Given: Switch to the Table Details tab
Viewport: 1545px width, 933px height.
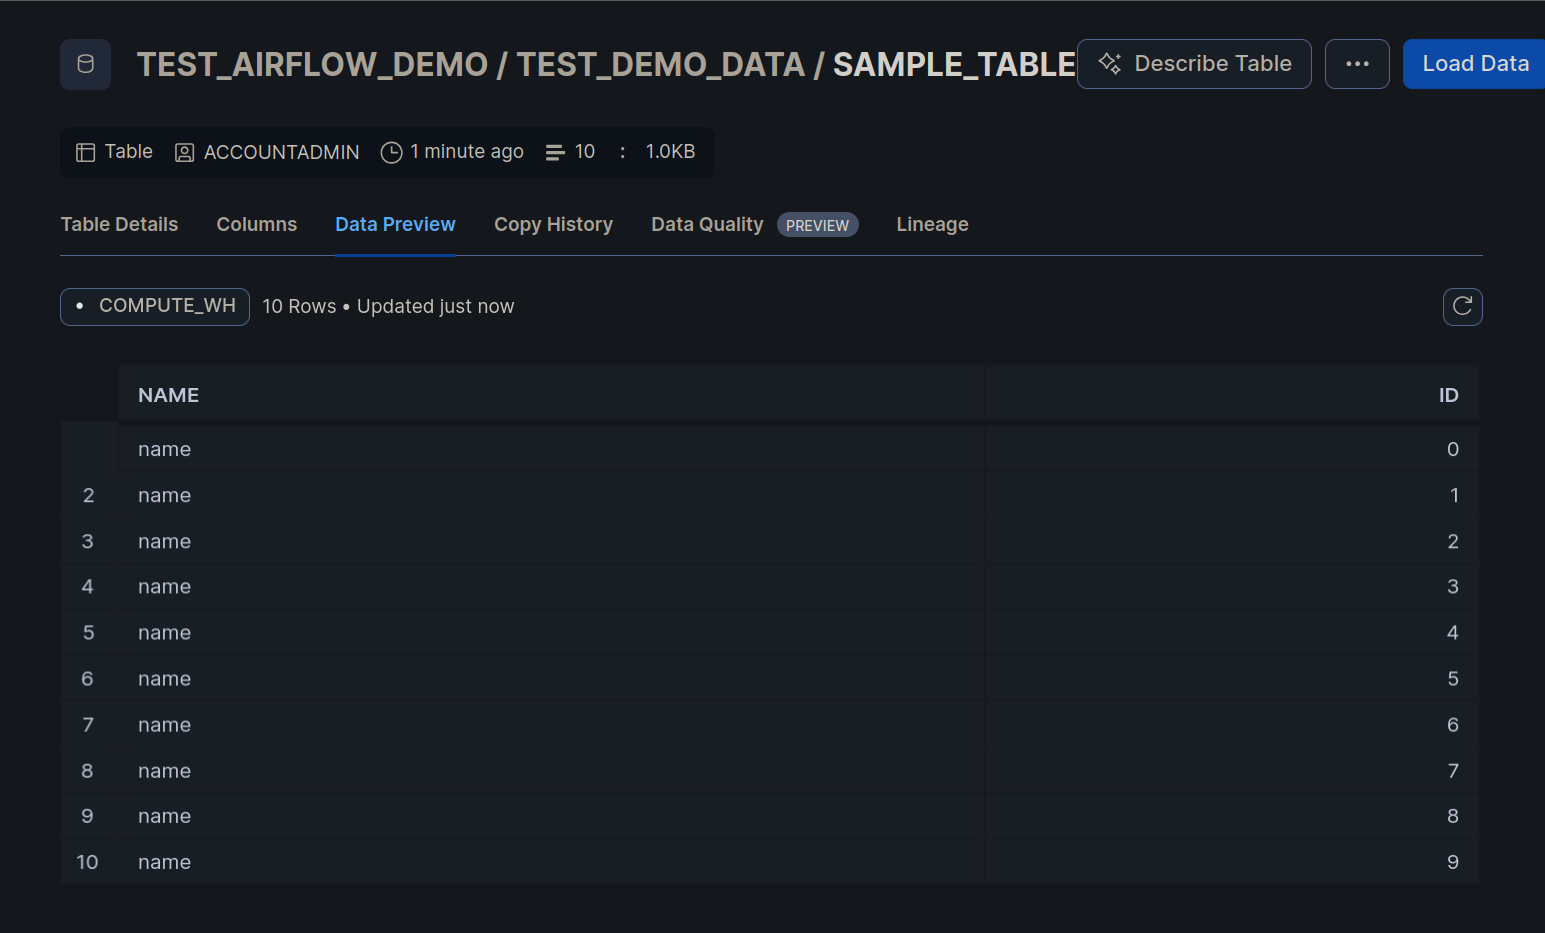Looking at the screenshot, I should [119, 225].
